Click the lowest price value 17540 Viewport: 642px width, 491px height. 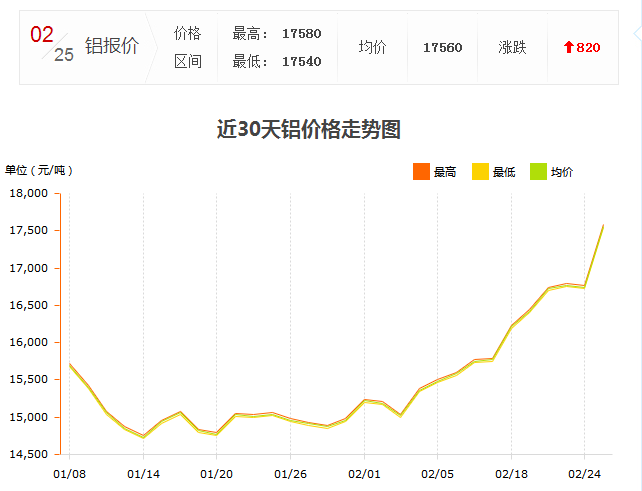pyautogui.click(x=301, y=62)
